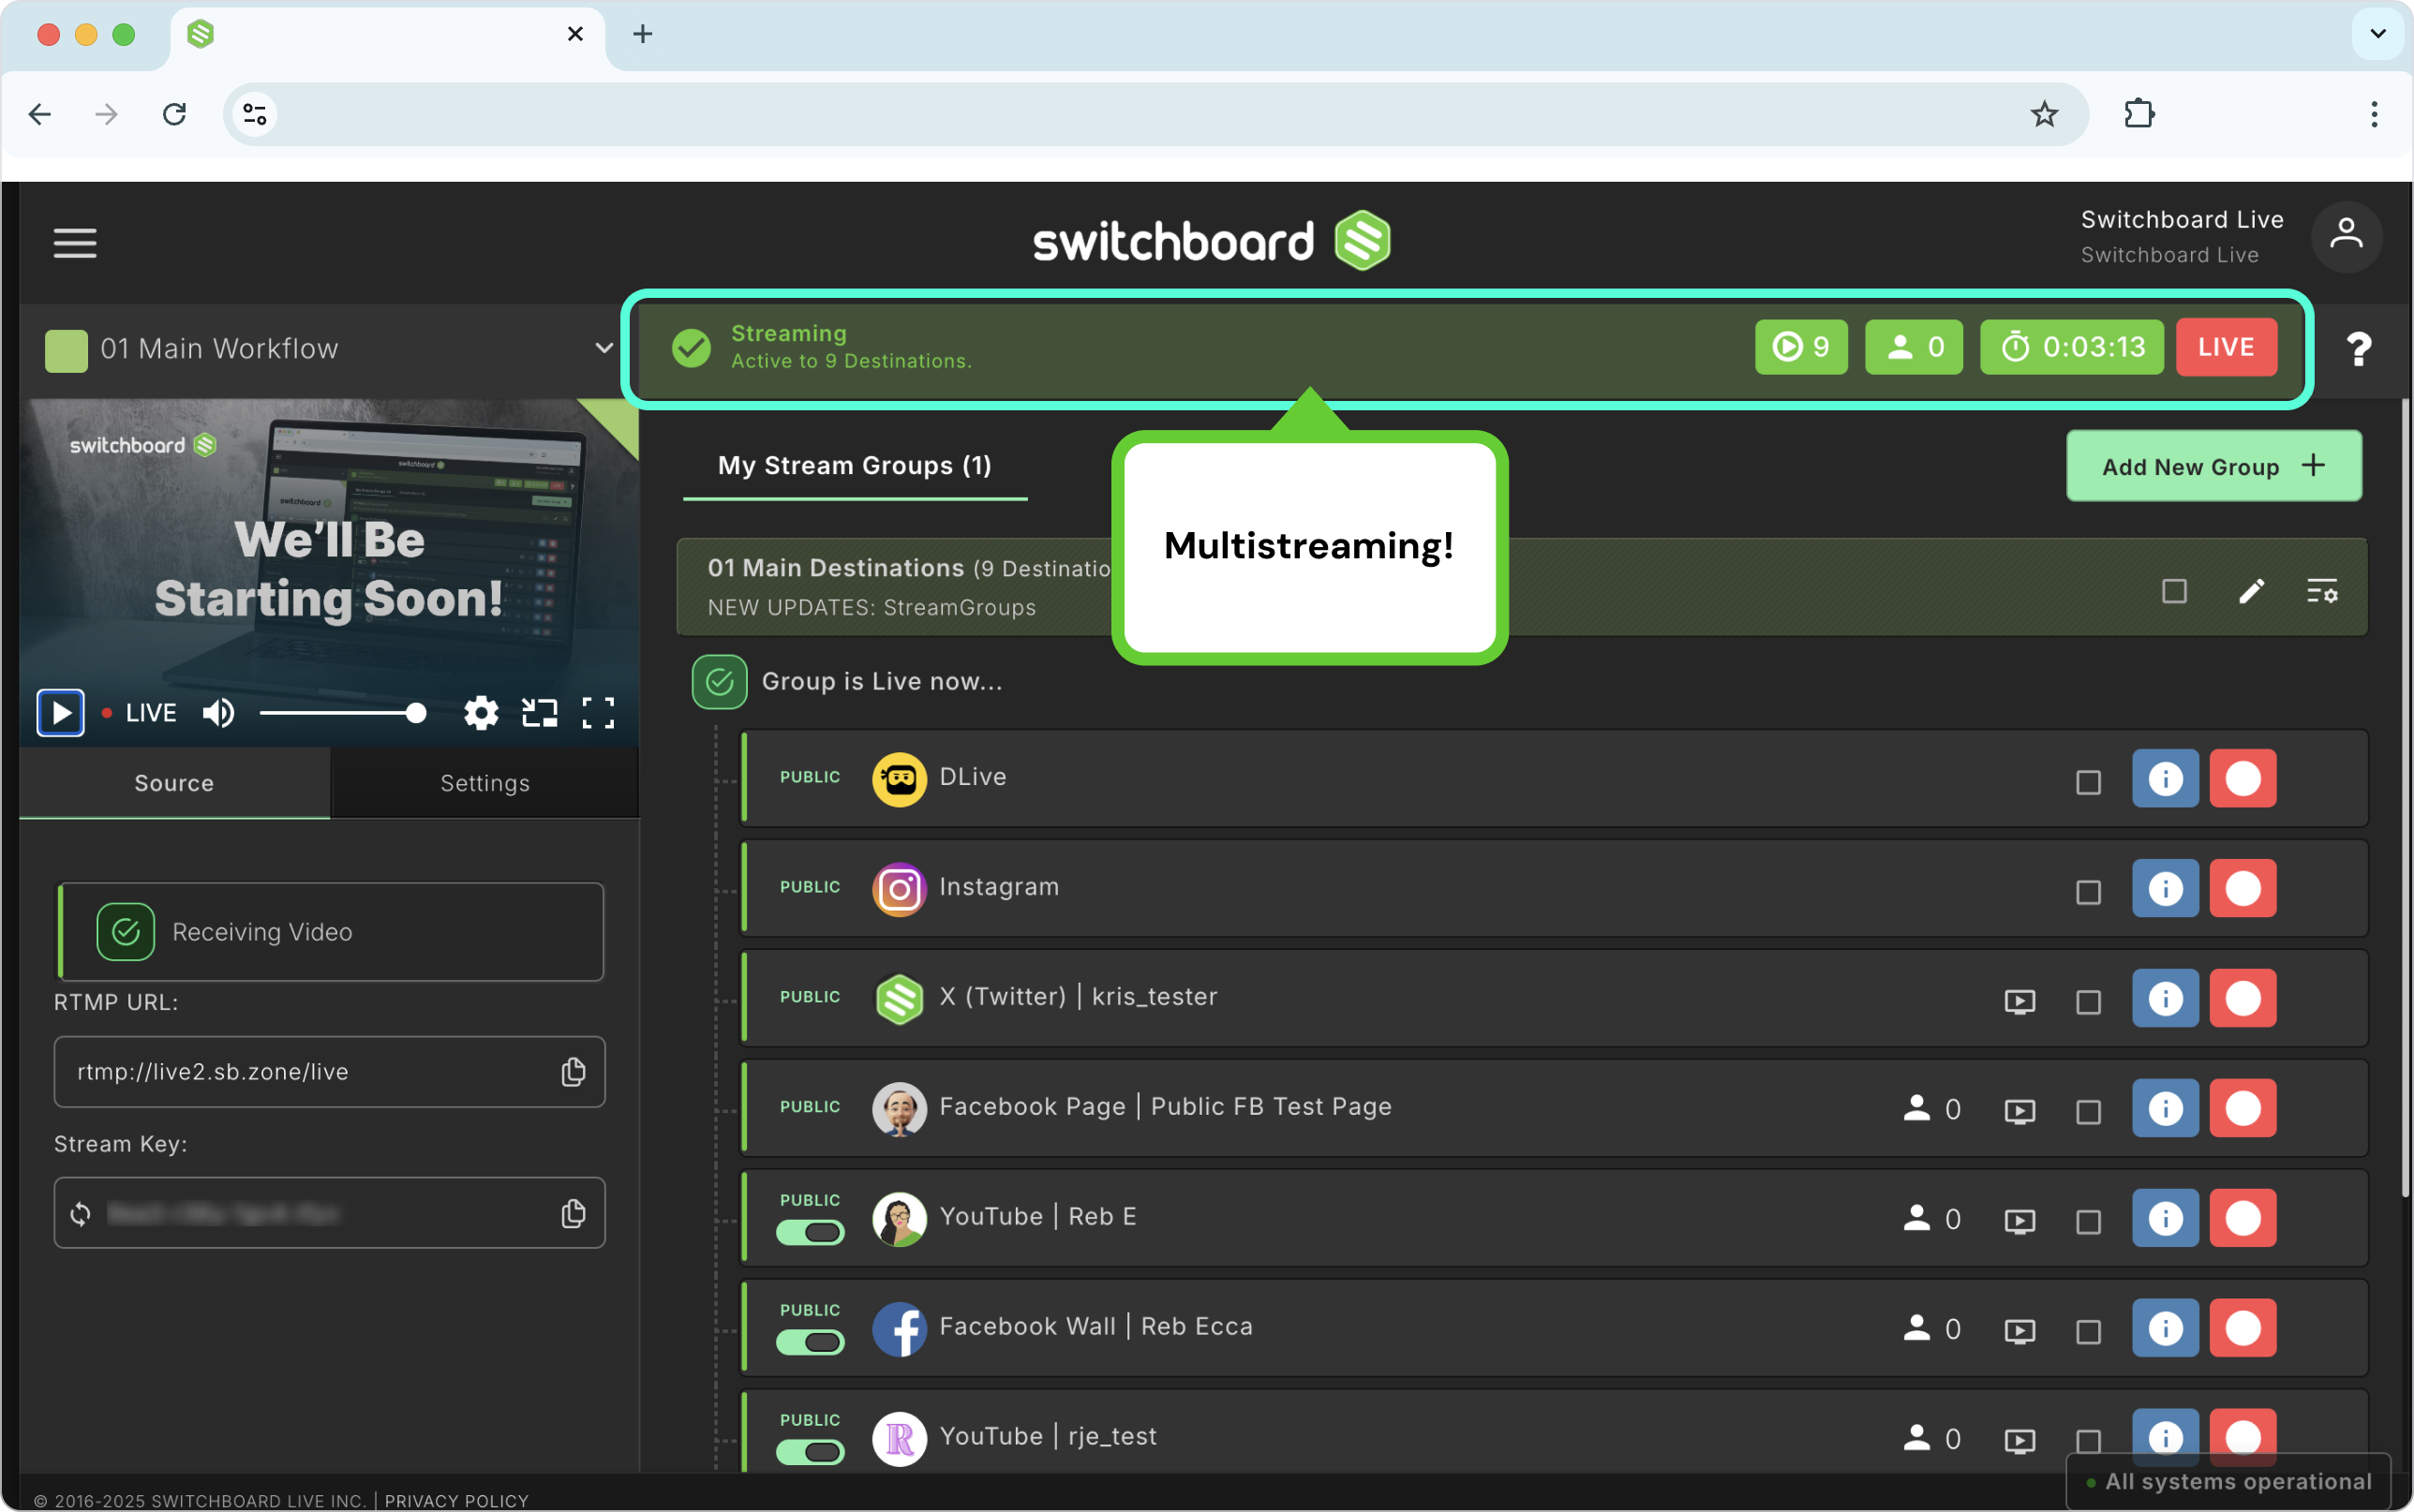Stop streaming to DLive
The image size is (2414, 1512).
pyautogui.click(x=2243, y=778)
